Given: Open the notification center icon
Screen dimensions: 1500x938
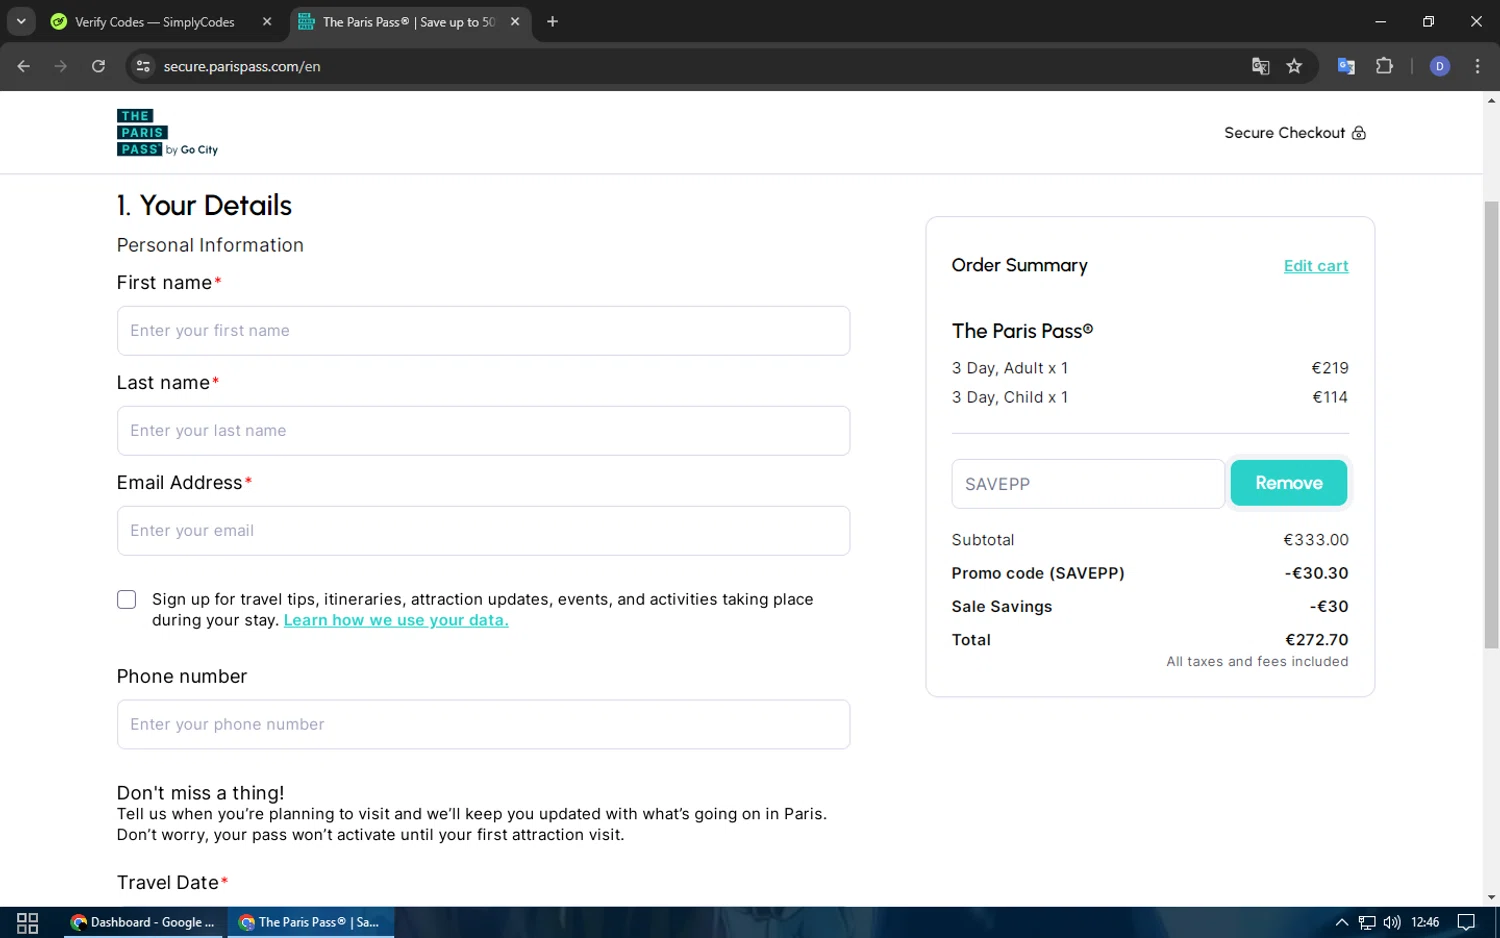Looking at the screenshot, I should [x=1466, y=922].
